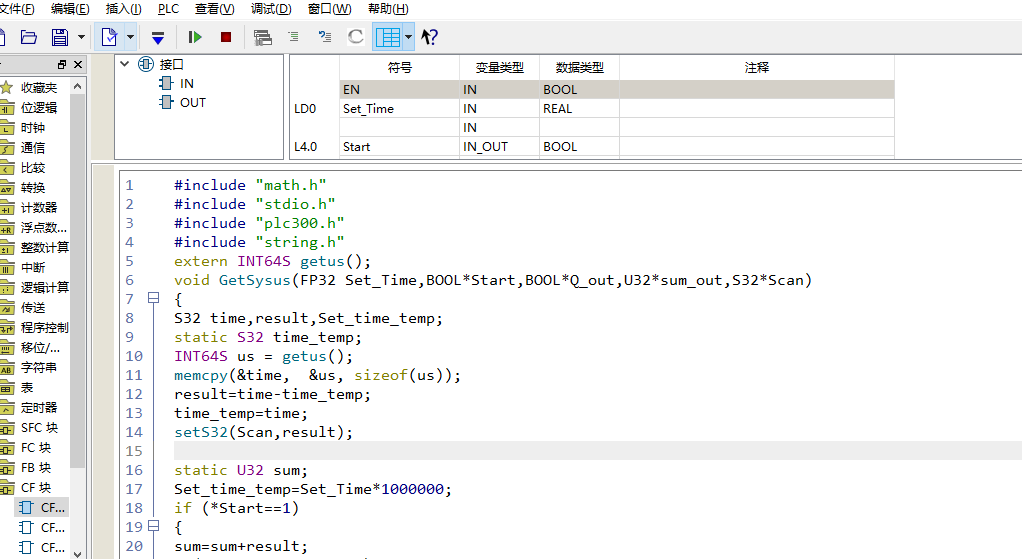Open the 帮助(H) menu
This screenshot has width=1022, height=559.
click(x=388, y=9)
